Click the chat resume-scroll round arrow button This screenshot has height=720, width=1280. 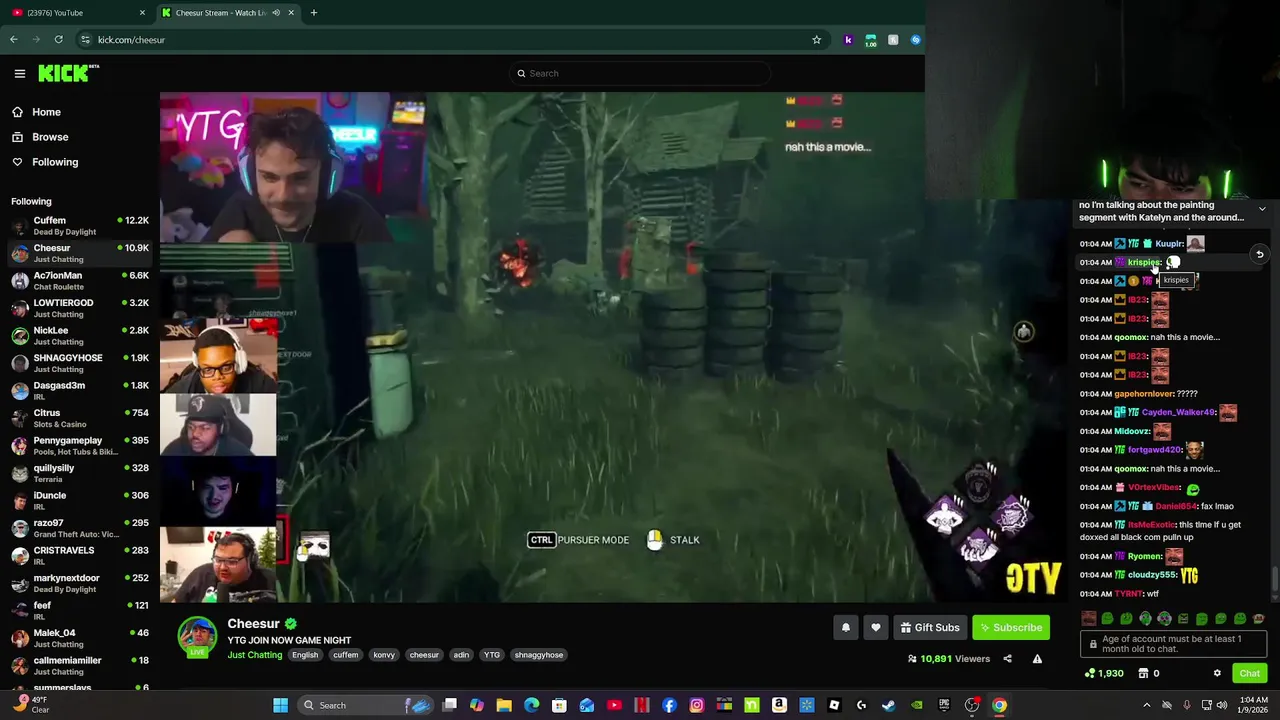(x=1260, y=255)
